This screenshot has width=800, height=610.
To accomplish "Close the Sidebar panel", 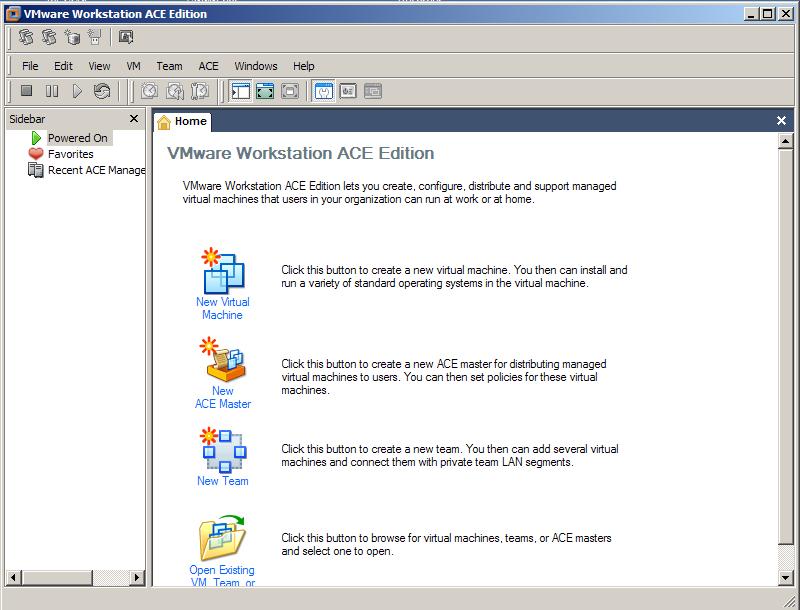I will tap(135, 119).
